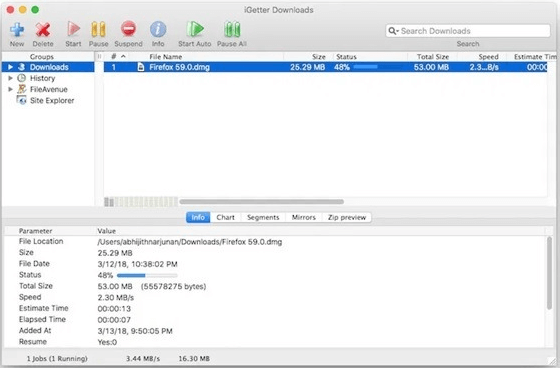Click the horizontal scrollbar under the download list

pyautogui.click(x=261, y=202)
